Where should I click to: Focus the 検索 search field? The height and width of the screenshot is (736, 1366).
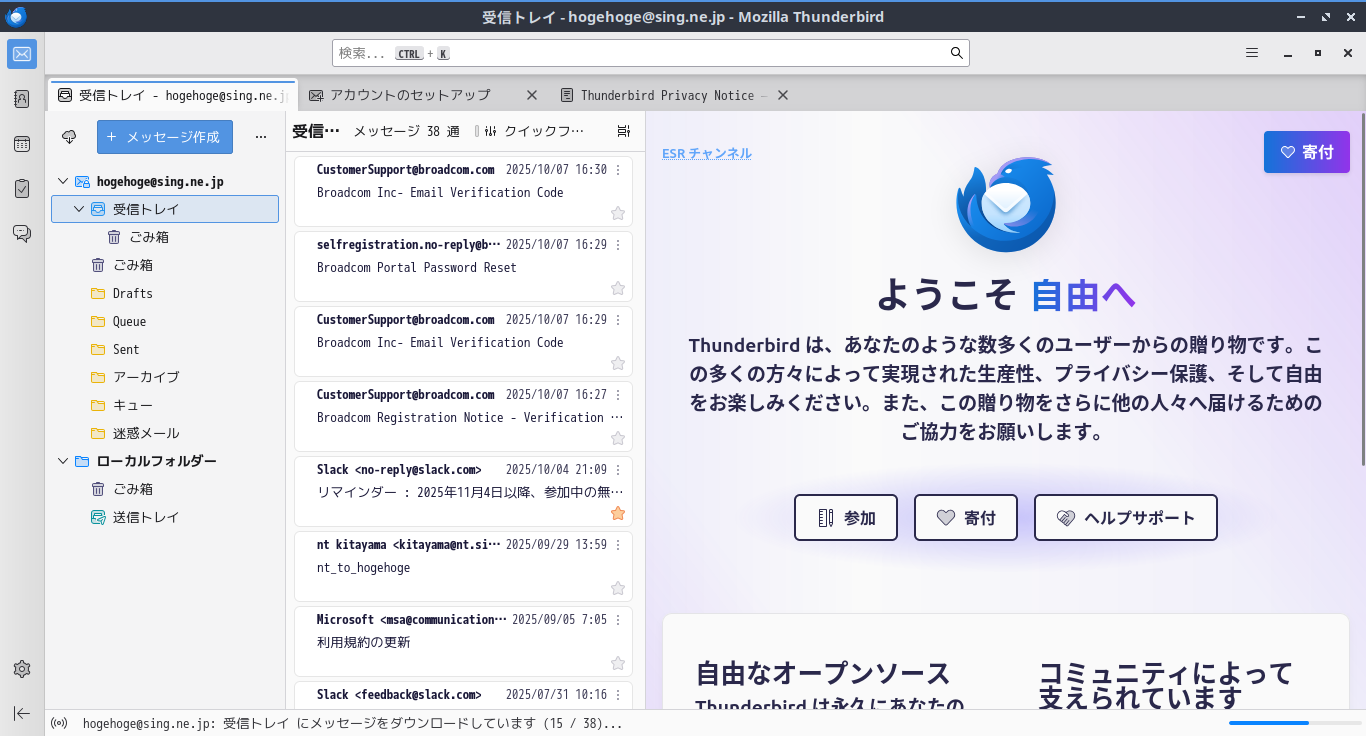tap(651, 53)
